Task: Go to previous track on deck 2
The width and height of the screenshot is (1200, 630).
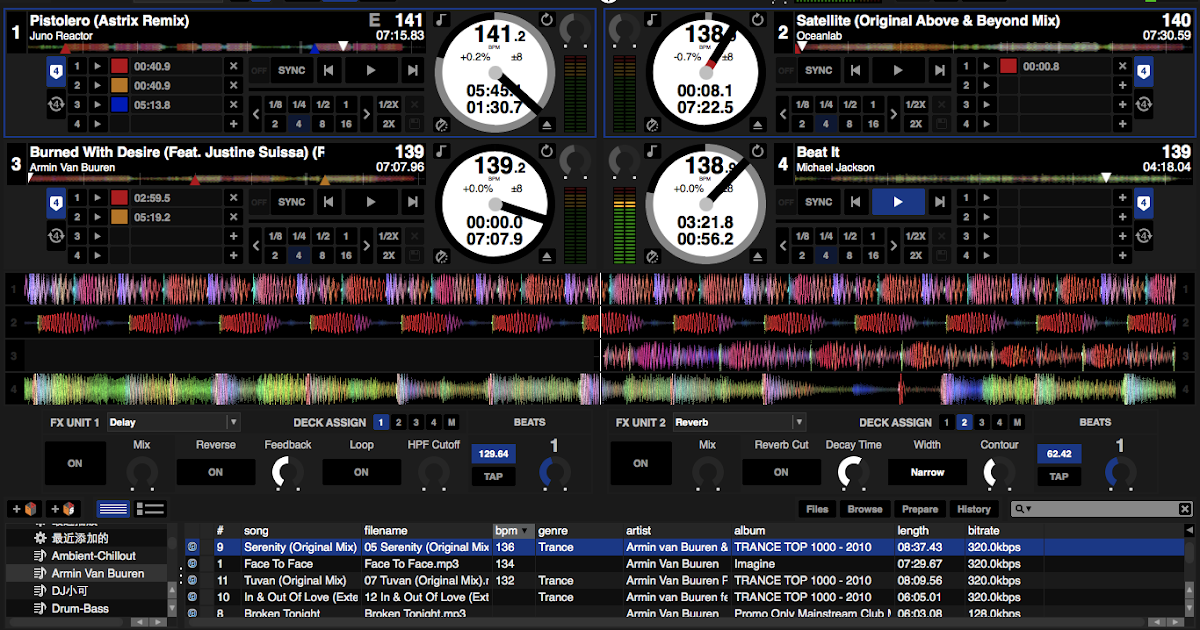Action: (857, 70)
